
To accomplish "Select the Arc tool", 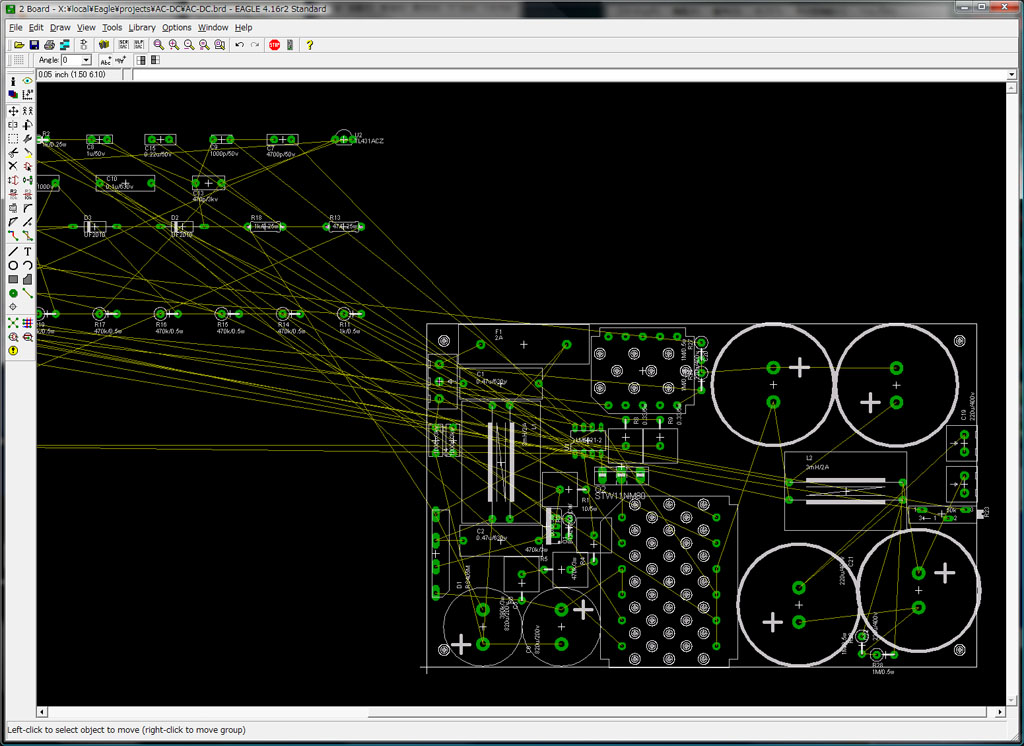I will (x=27, y=265).
